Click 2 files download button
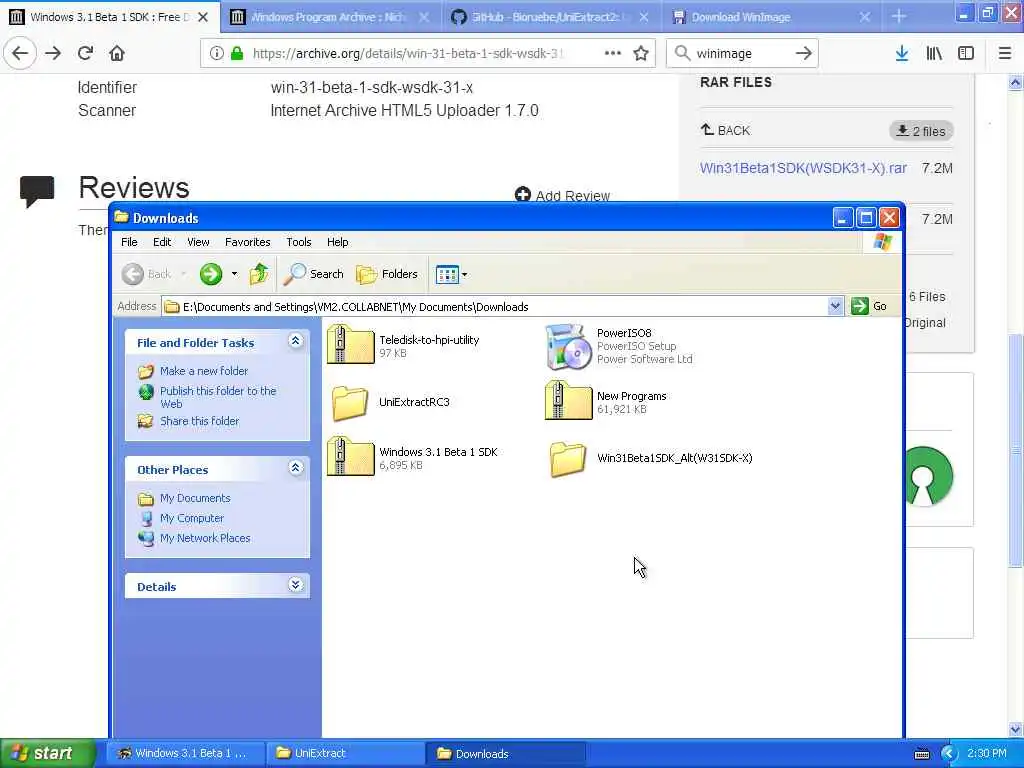Image resolution: width=1024 pixels, height=768 pixels. point(921,131)
